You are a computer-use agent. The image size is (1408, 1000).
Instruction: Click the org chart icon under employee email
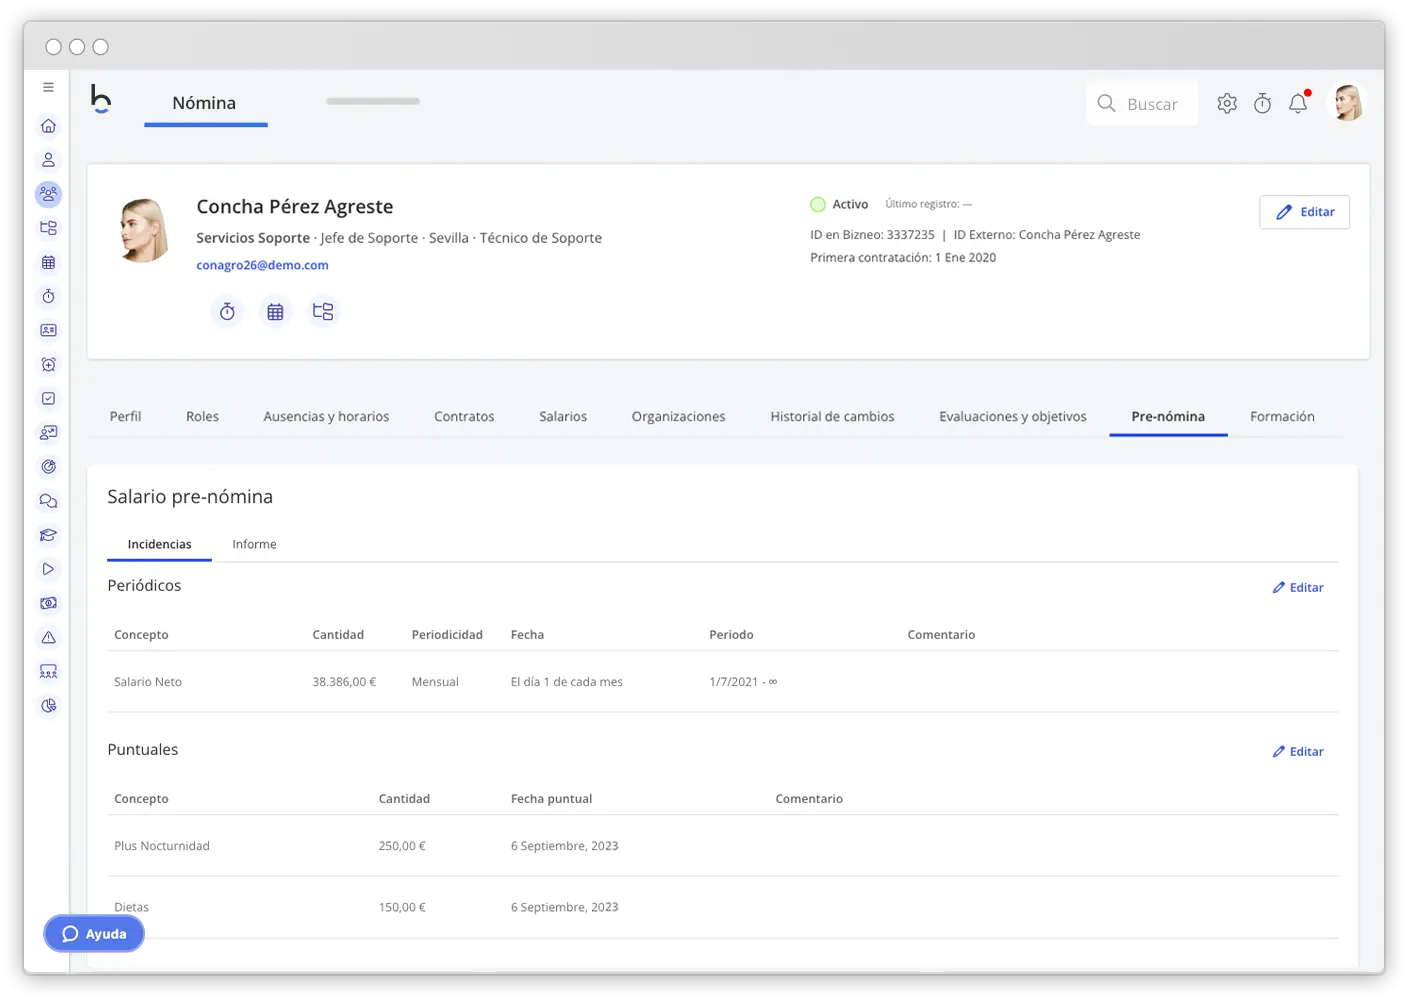(x=323, y=312)
